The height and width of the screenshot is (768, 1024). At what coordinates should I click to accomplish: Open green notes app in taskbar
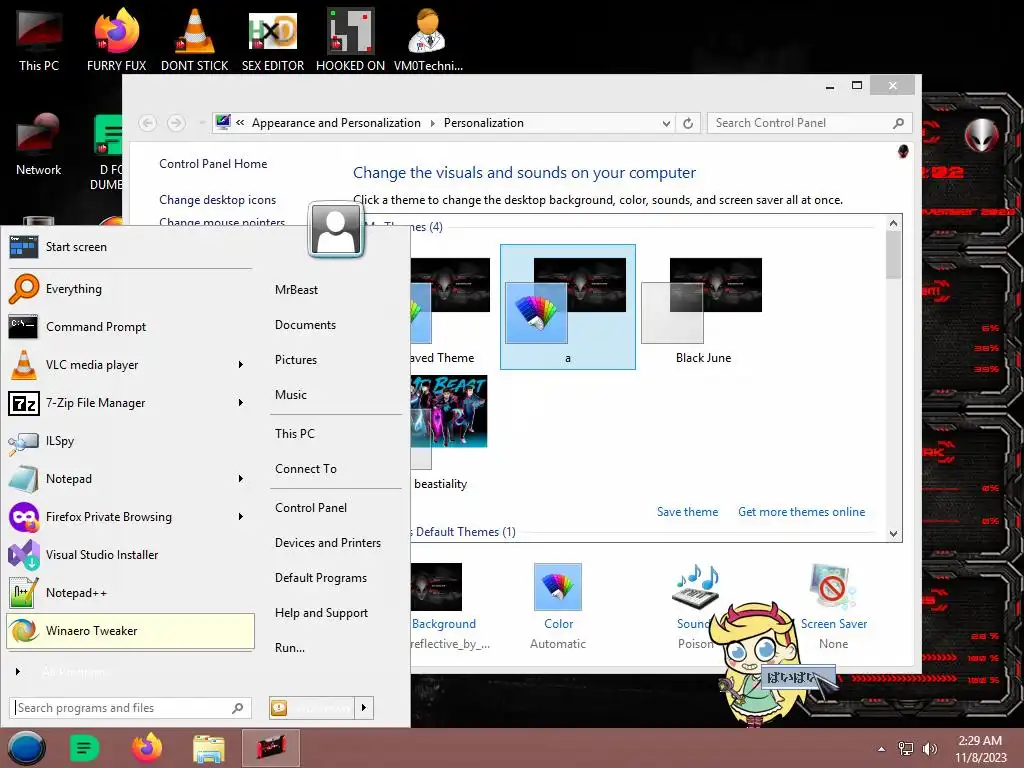[84, 748]
